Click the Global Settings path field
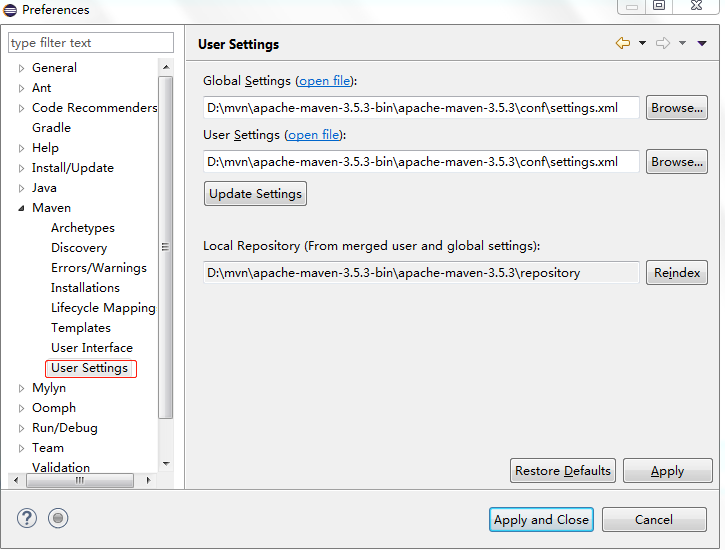 point(421,108)
